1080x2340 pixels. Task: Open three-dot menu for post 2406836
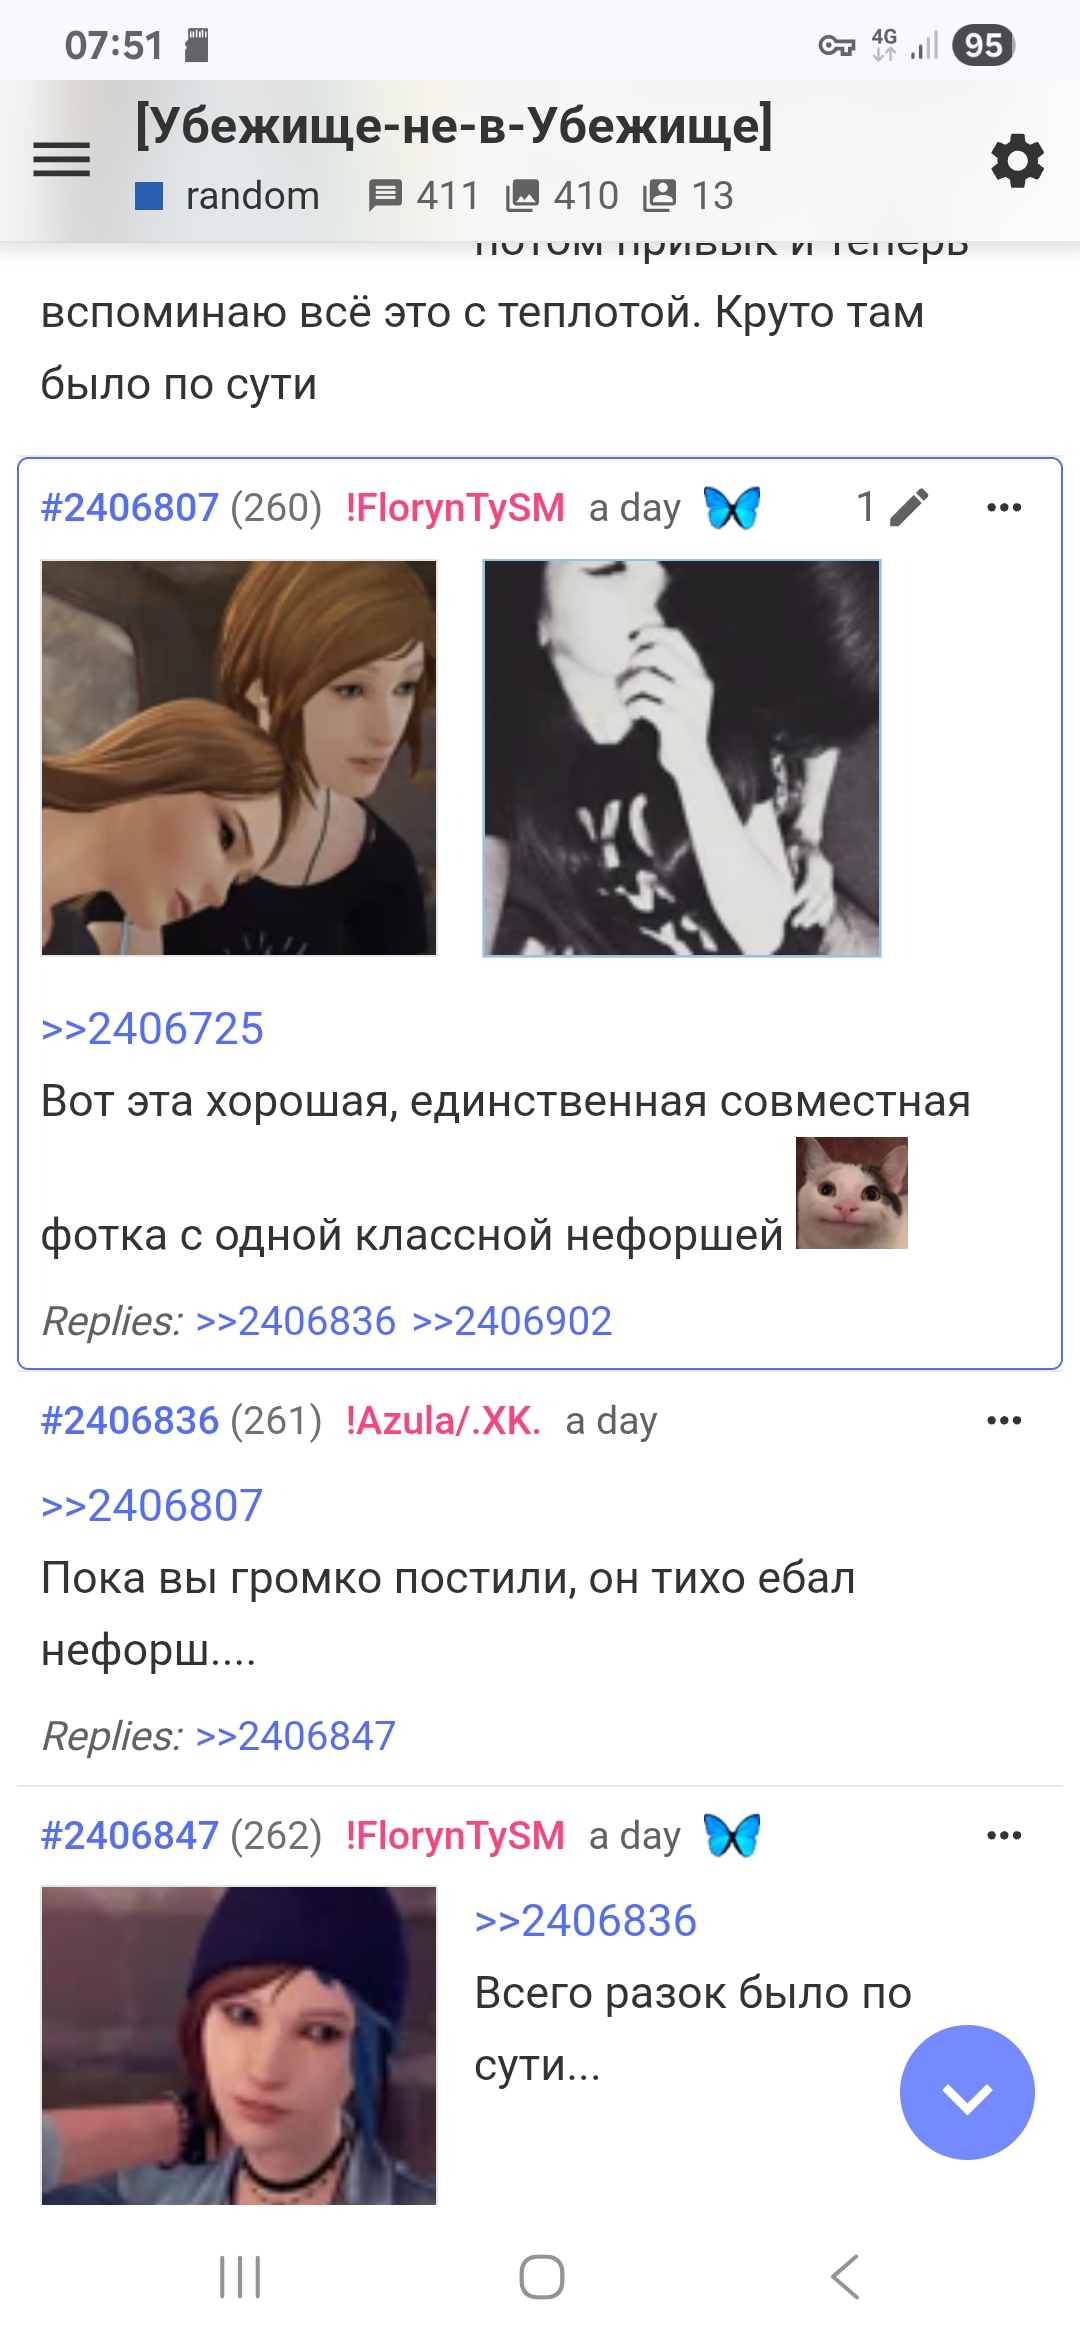1004,1421
